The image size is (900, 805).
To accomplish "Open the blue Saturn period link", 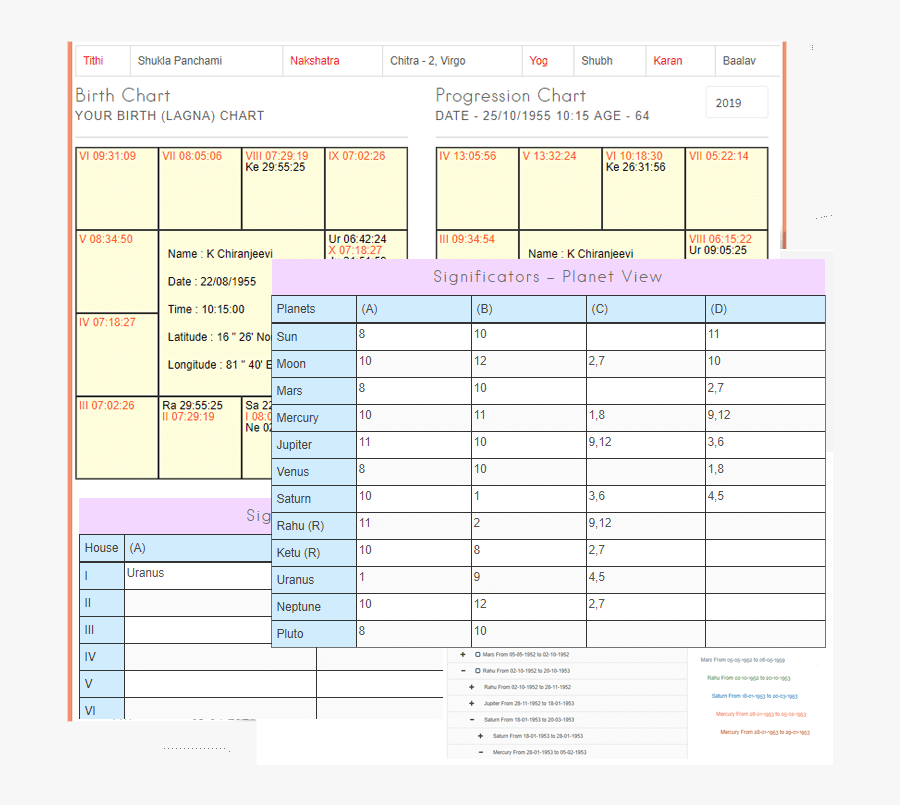I will click(754, 696).
